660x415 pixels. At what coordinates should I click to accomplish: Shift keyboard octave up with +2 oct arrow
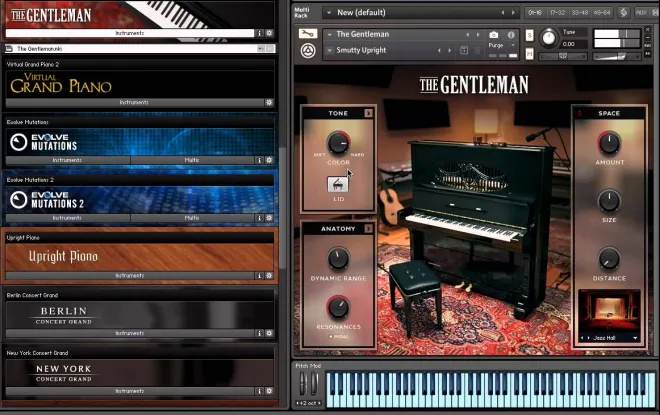(319, 403)
